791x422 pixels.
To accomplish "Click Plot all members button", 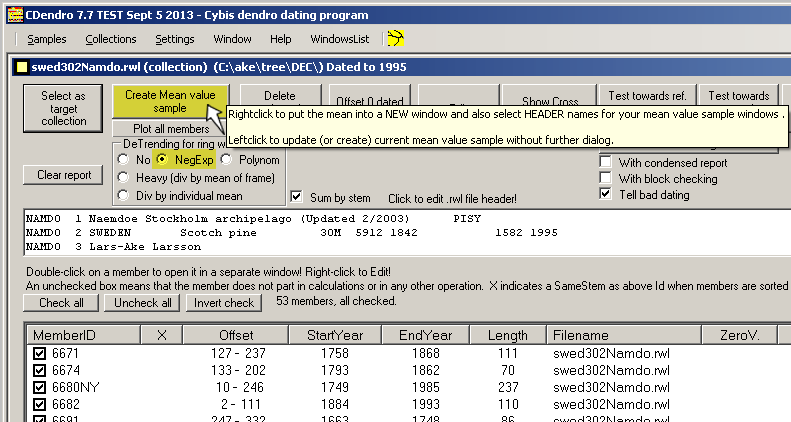I will click(x=171, y=129).
